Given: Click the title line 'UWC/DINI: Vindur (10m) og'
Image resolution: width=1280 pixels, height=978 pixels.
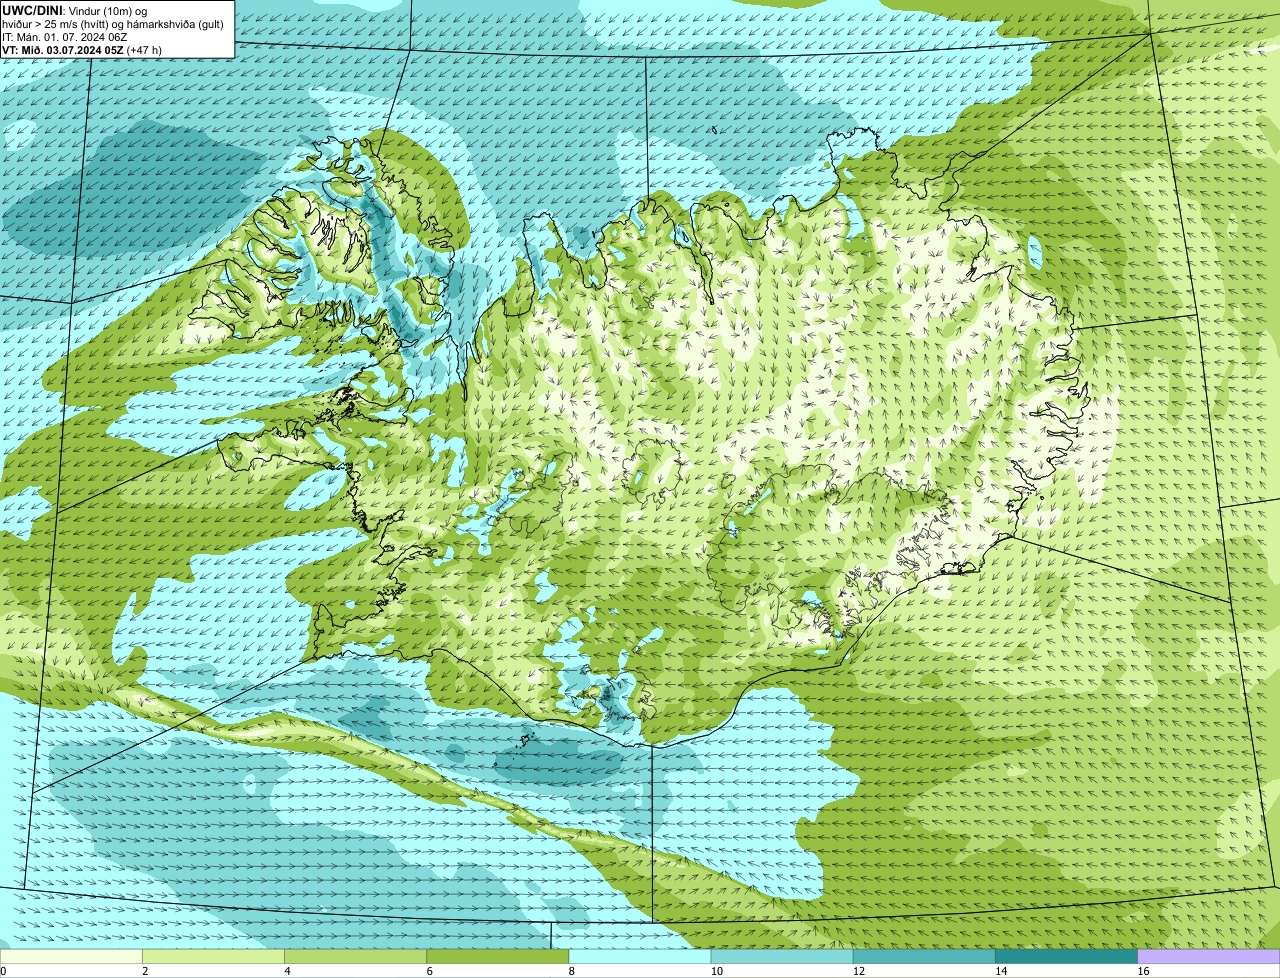Looking at the screenshot, I should point(75,10).
